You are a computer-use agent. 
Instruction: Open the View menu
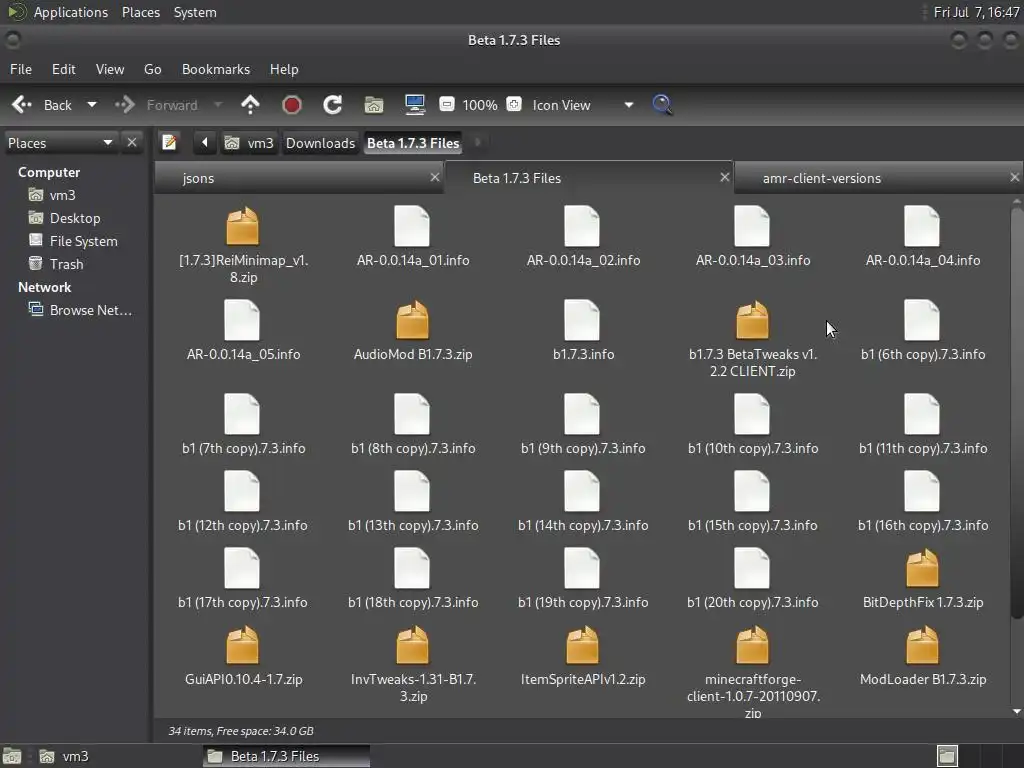click(110, 69)
